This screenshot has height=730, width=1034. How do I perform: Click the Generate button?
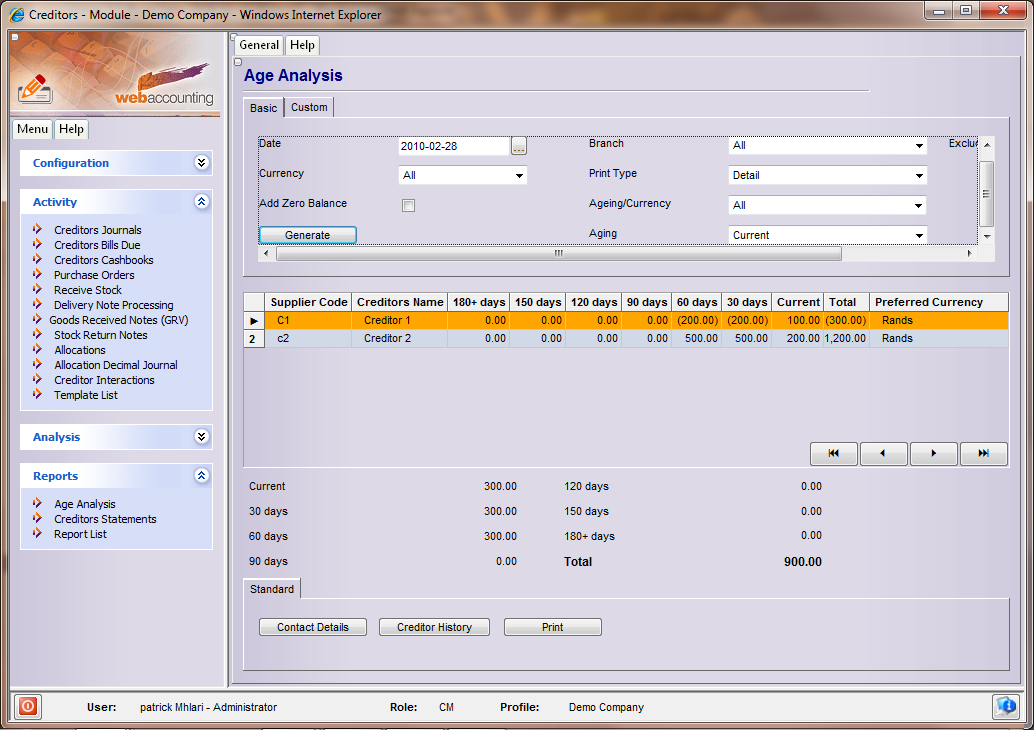[307, 235]
